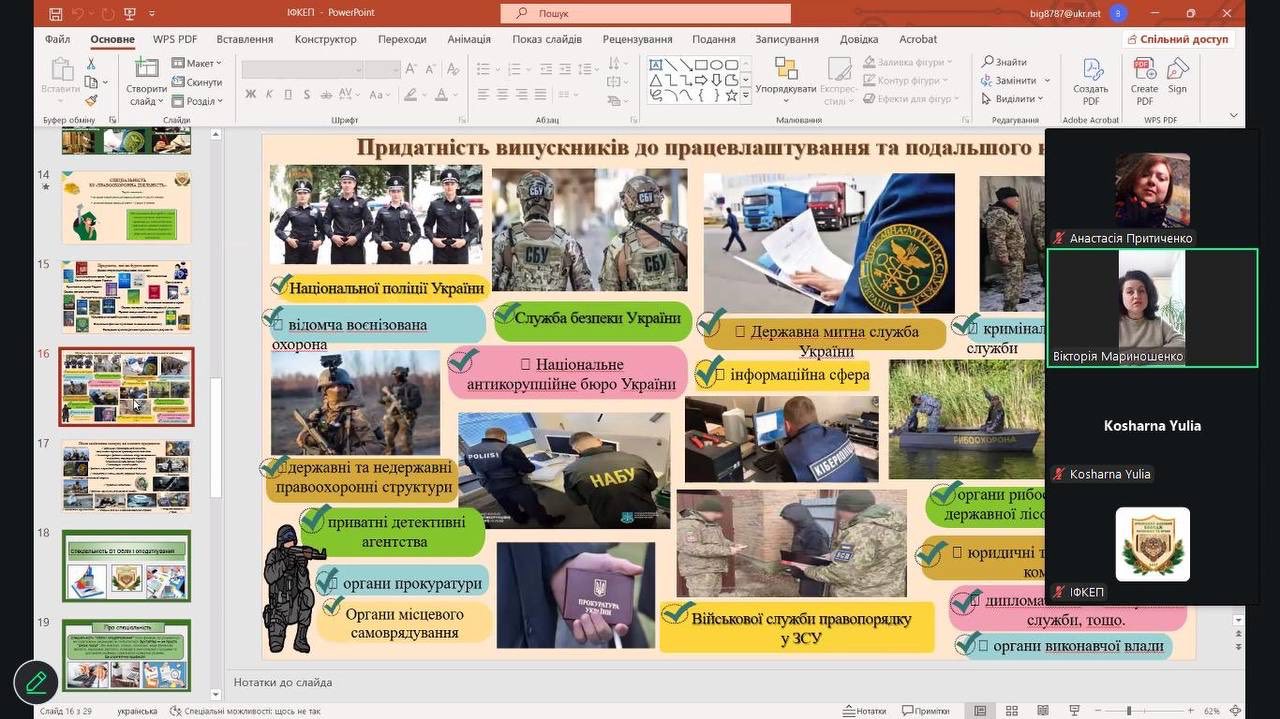Click the Sign pen icon
Image resolution: width=1280 pixels, height=719 pixels.
(1178, 69)
